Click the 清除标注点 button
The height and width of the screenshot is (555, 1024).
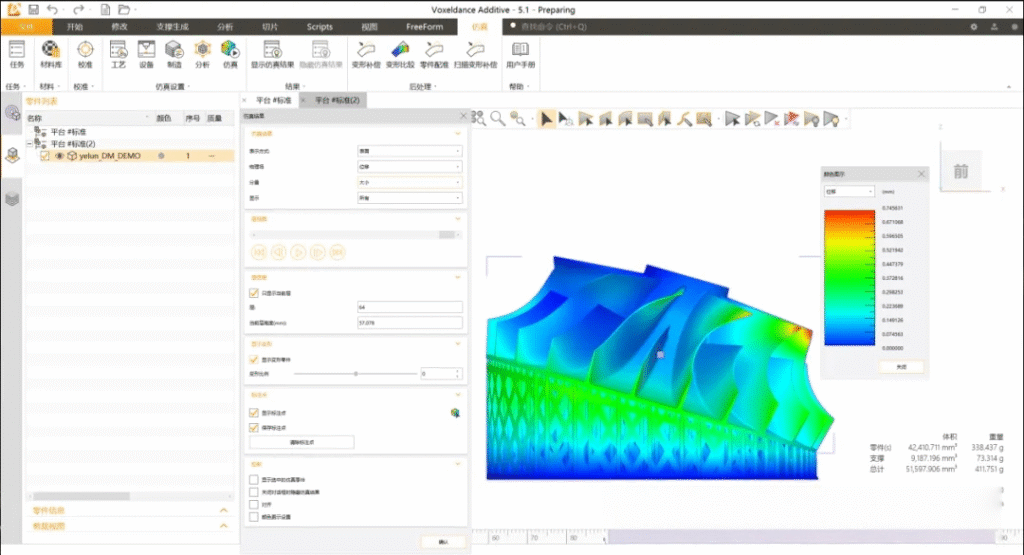(302, 441)
